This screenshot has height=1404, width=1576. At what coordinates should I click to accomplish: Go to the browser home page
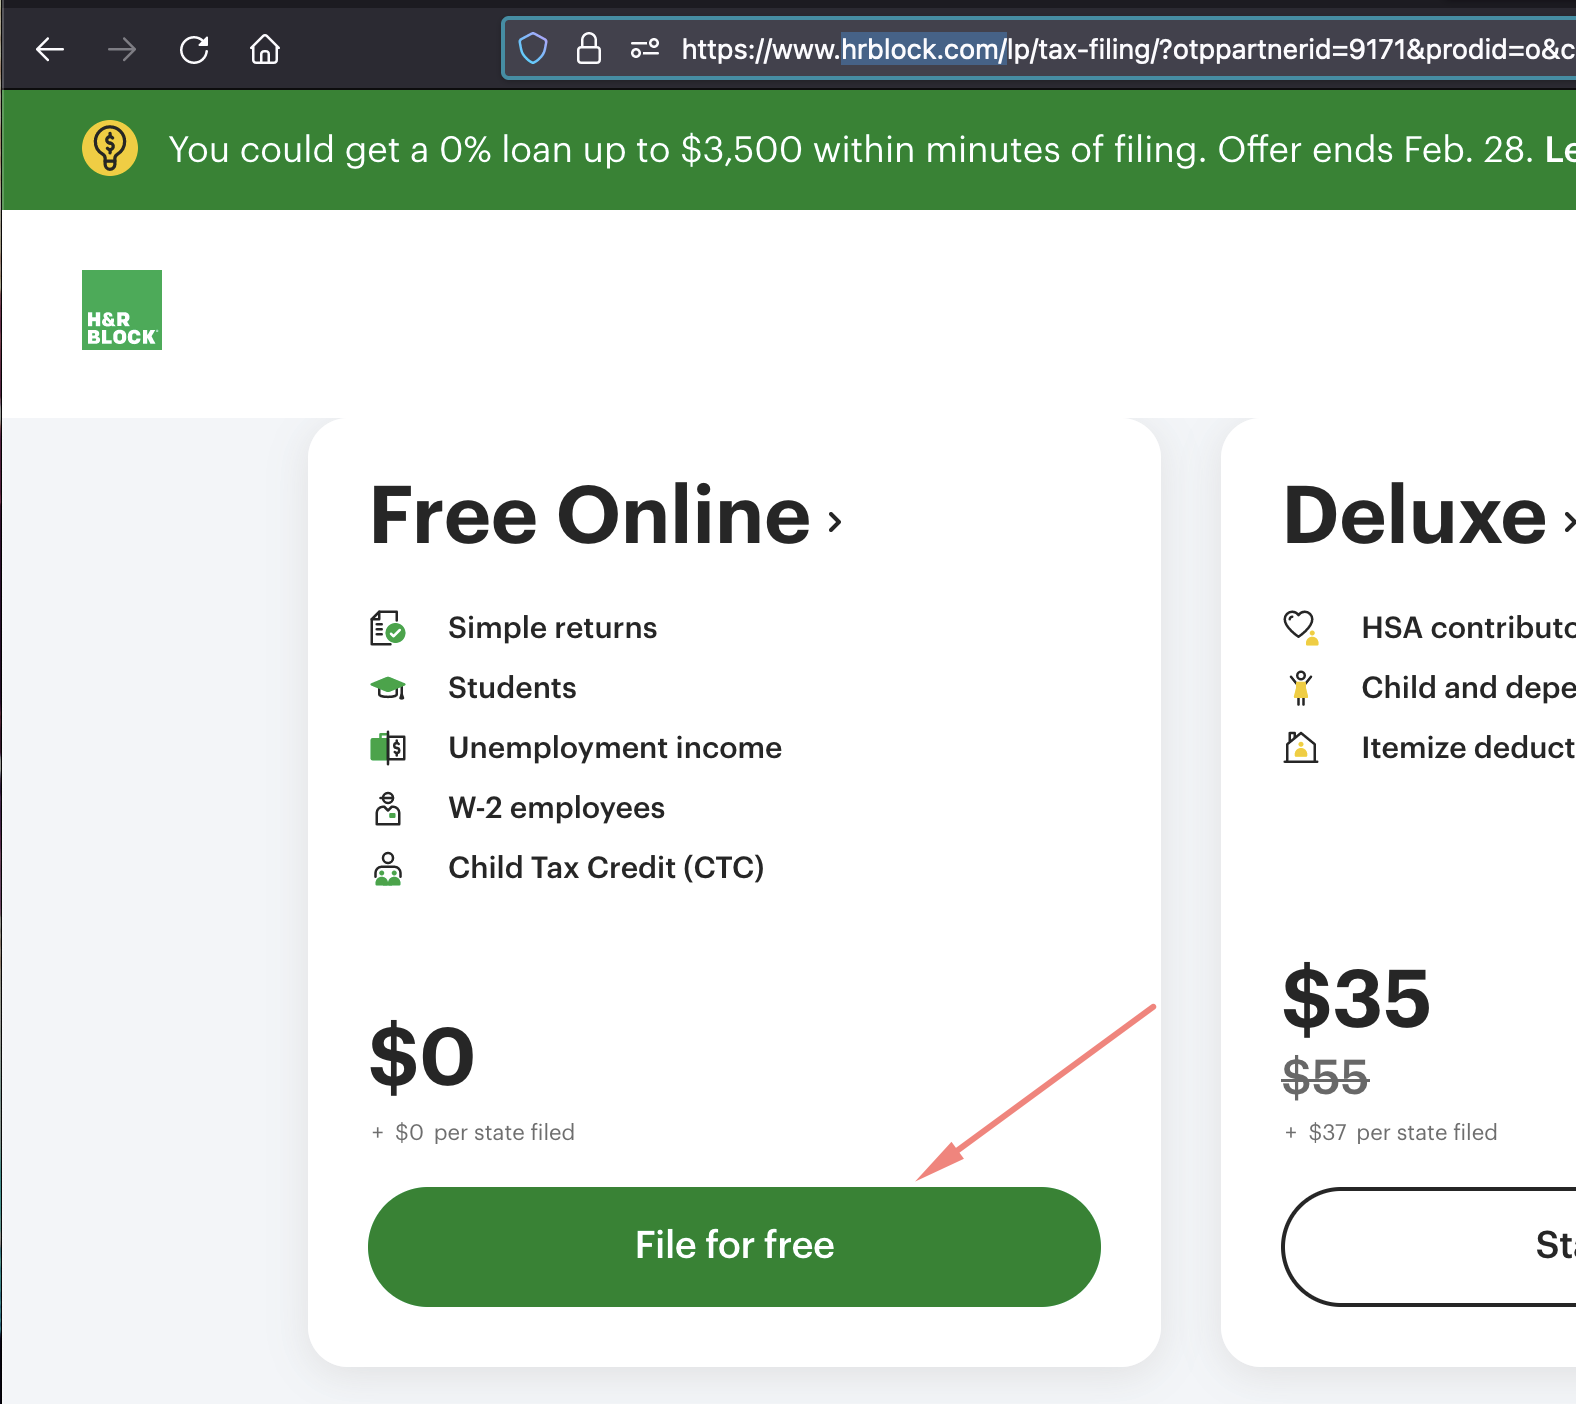(x=265, y=49)
